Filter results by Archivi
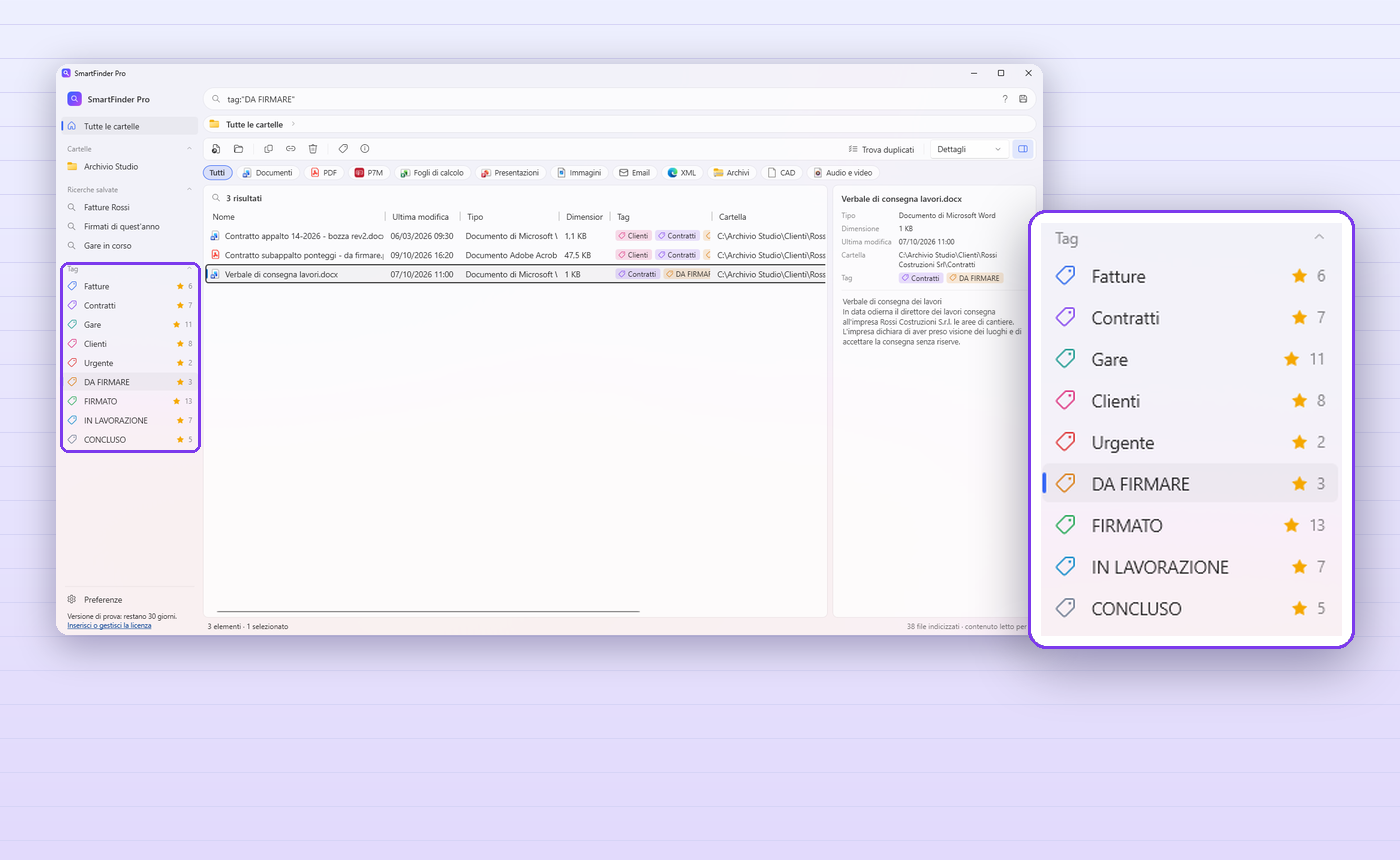 click(x=732, y=173)
